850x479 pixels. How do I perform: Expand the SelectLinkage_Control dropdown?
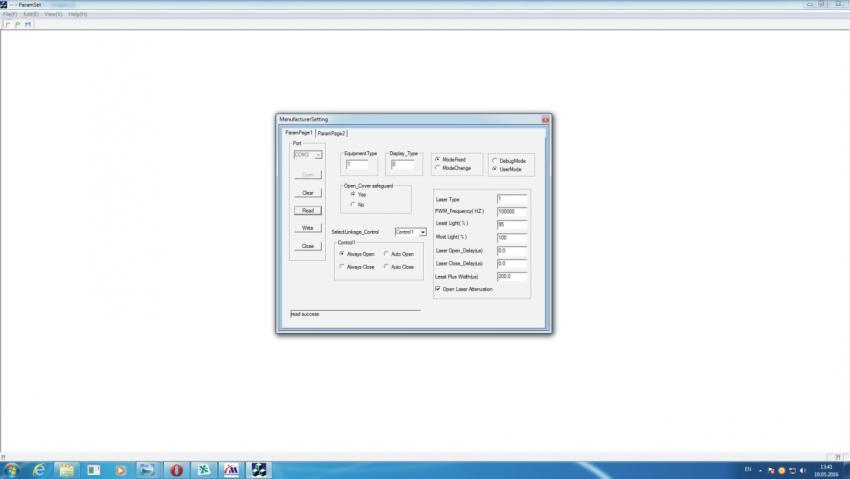coord(423,232)
